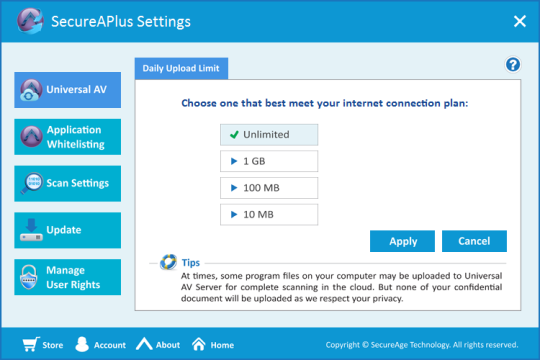Click the SecureAPlus logo in title bar
The height and width of the screenshot is (360, 540).
(30, 21)
